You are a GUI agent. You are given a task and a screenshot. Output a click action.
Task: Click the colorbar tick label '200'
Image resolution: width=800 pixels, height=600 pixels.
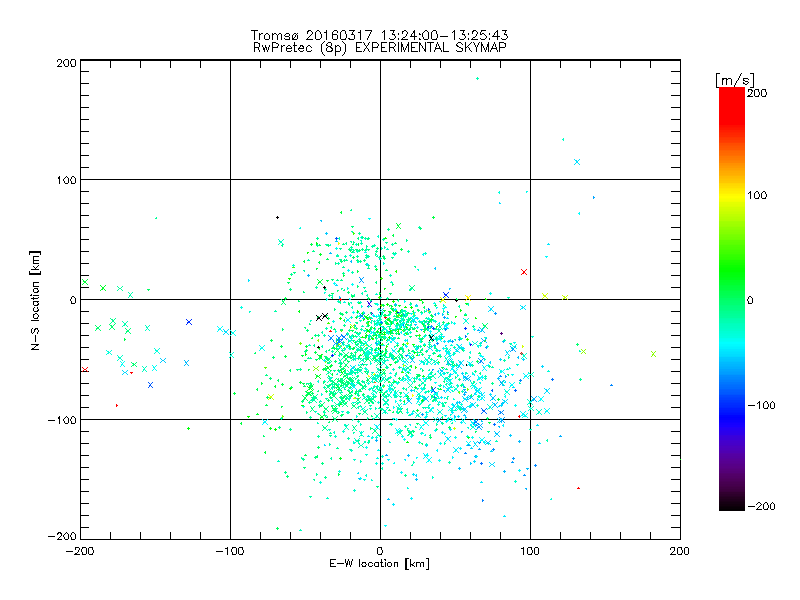(x=757, y=93)
